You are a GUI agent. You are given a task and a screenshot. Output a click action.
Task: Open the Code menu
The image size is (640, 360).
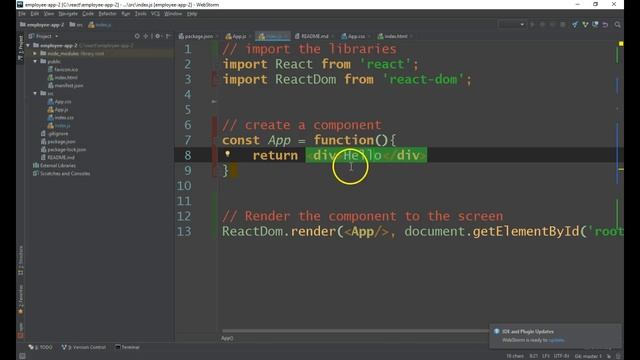[88, 14]
